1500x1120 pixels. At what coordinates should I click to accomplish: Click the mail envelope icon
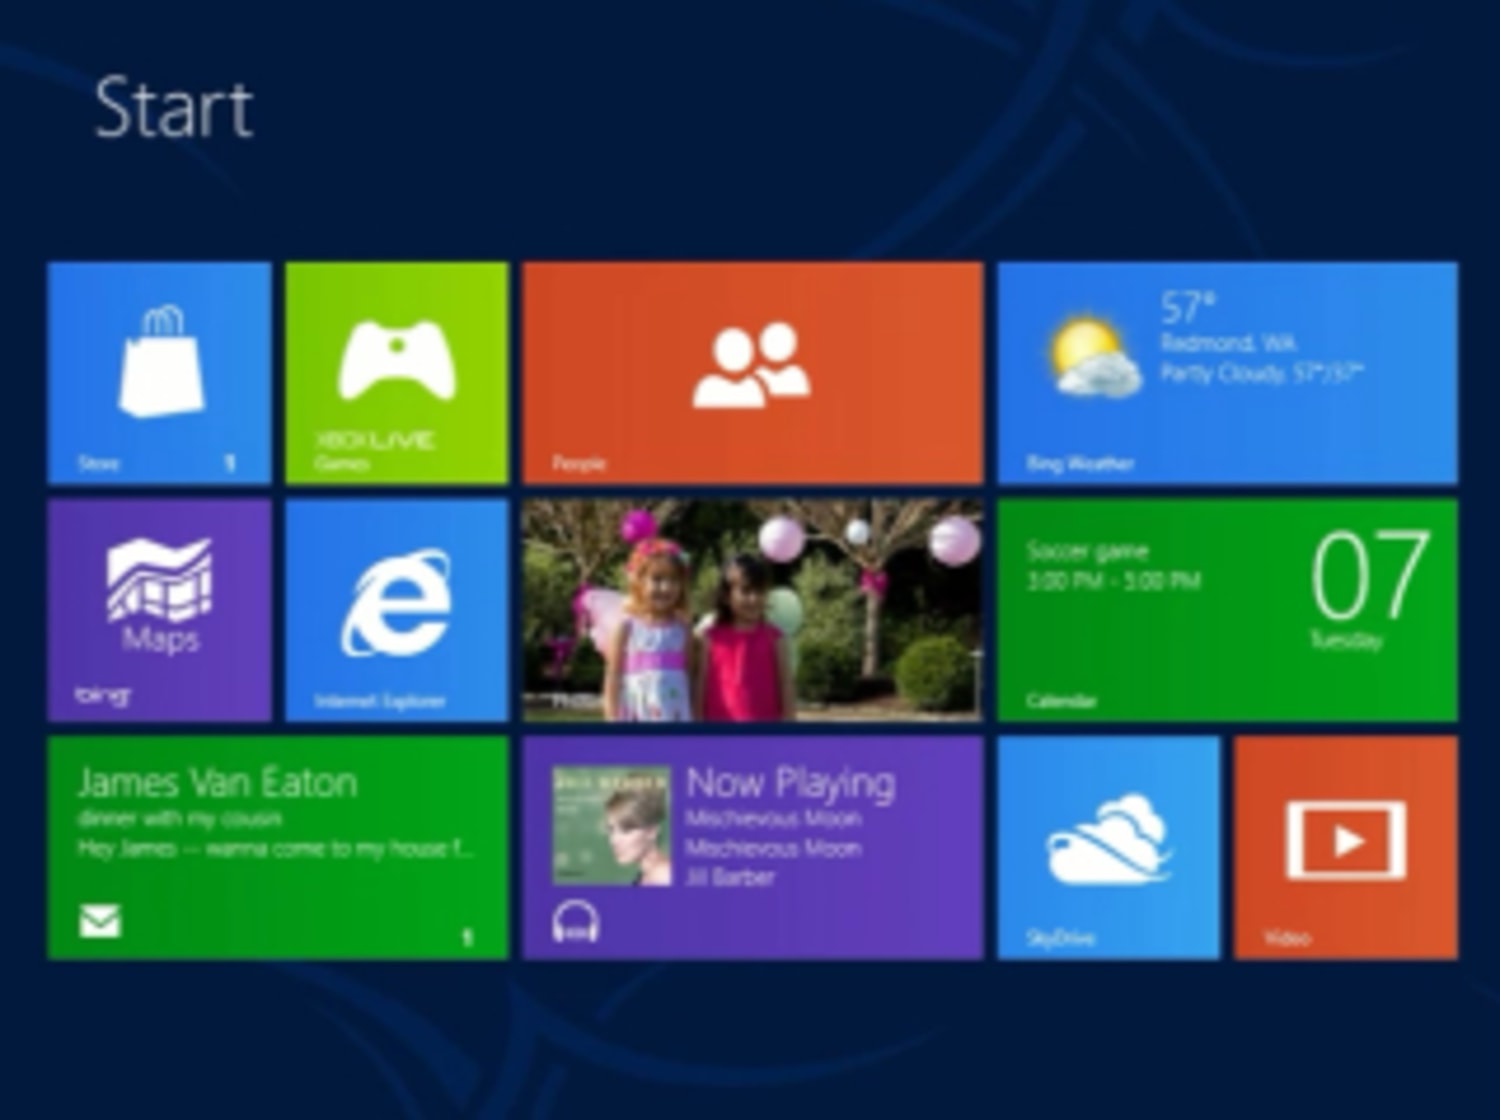(100, 921)
